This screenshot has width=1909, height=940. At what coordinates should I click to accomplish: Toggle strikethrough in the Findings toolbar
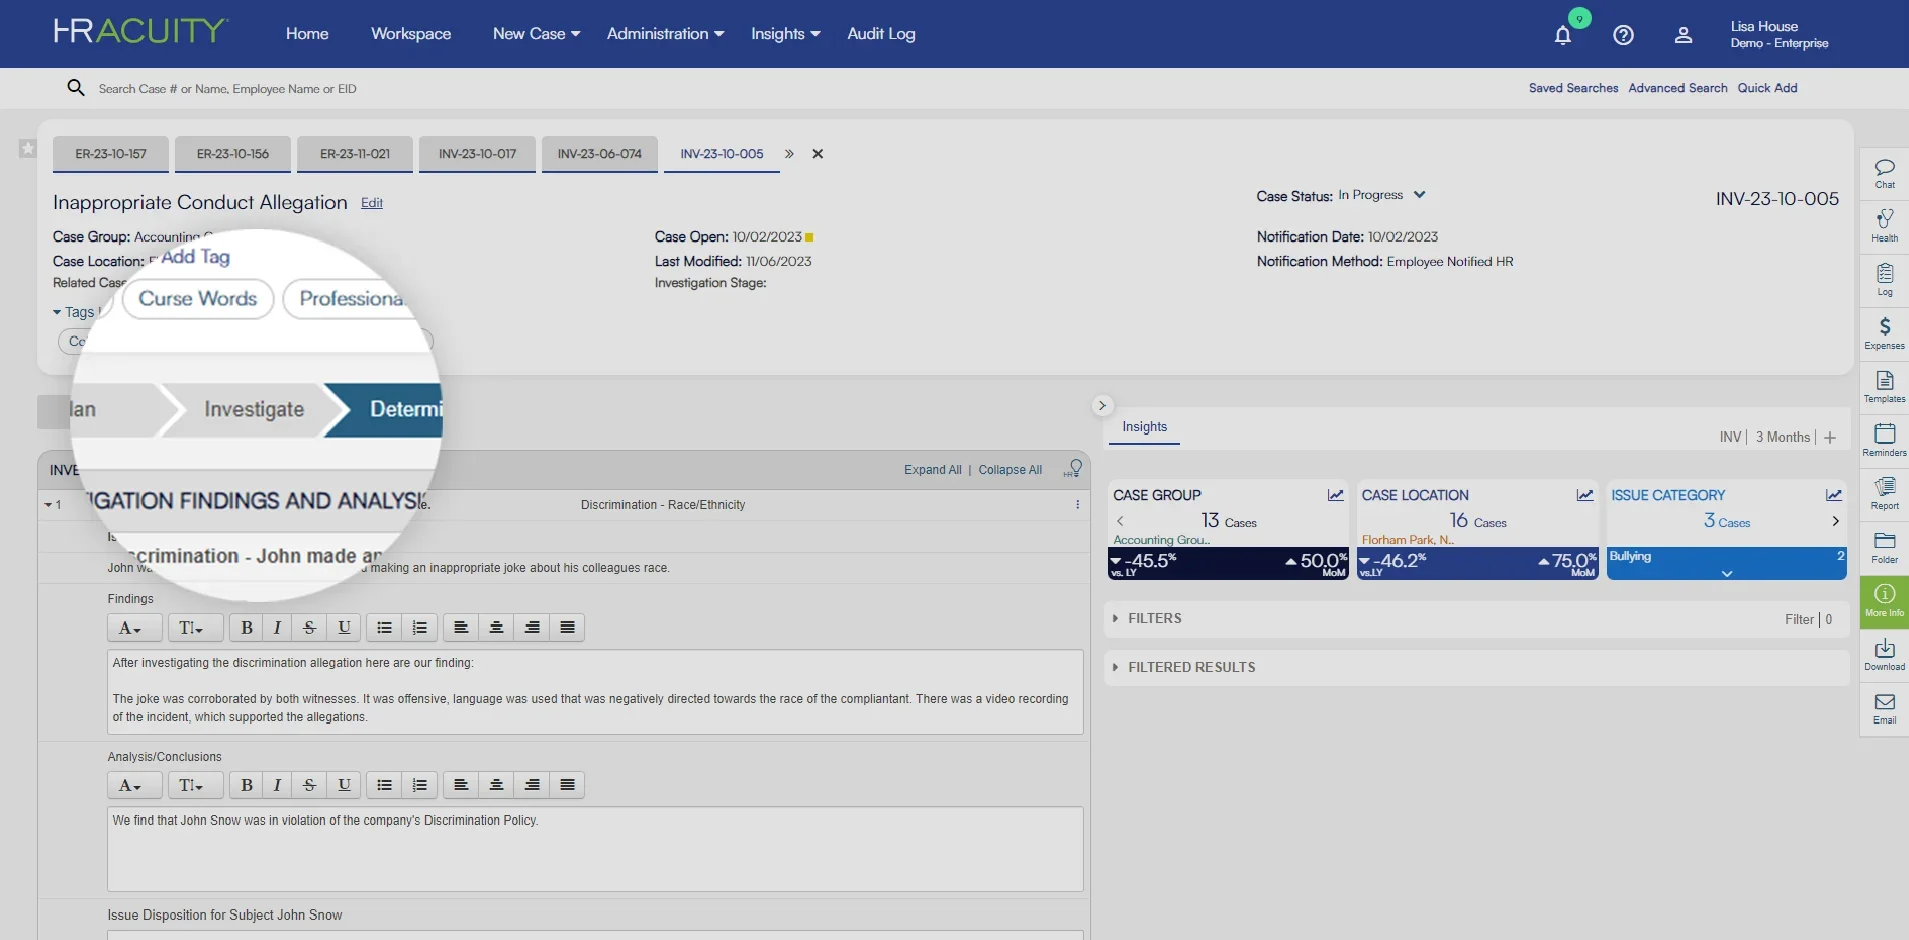310,627
